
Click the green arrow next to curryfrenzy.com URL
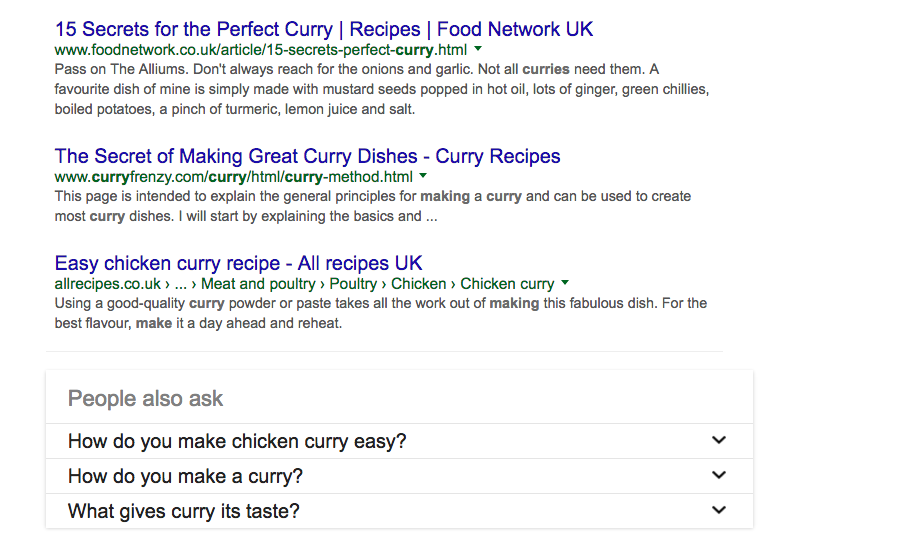coord(423,176)
